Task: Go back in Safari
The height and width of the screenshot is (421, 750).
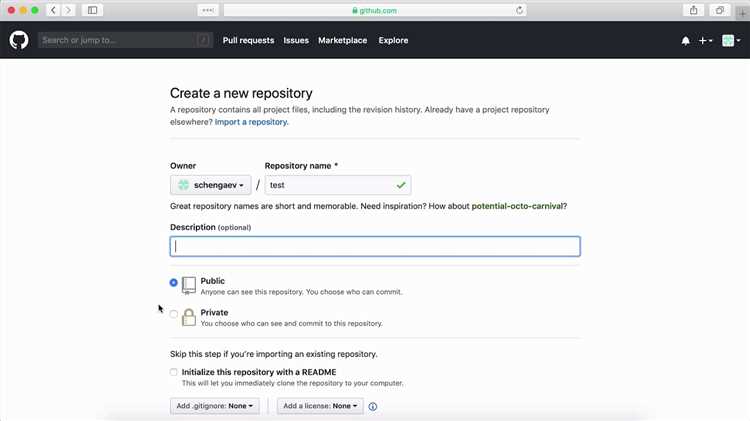Action: point(54,10)
